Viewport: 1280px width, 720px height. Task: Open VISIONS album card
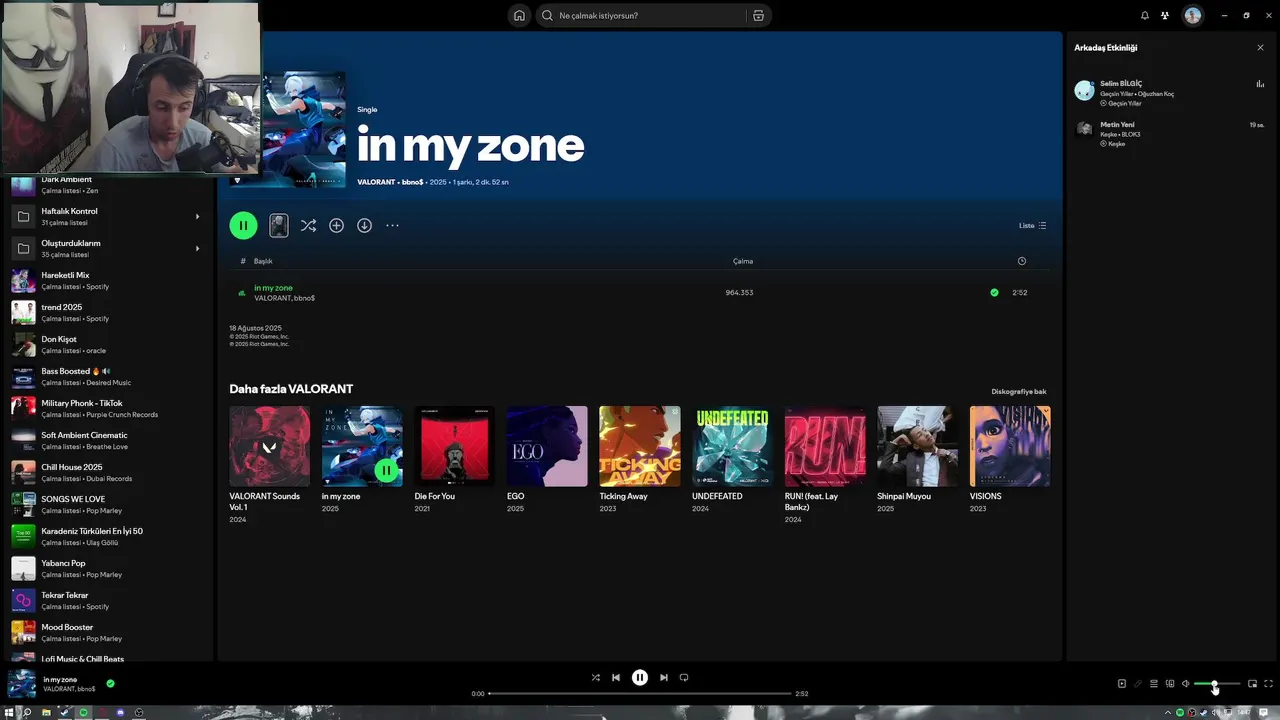coord(1010,460)
